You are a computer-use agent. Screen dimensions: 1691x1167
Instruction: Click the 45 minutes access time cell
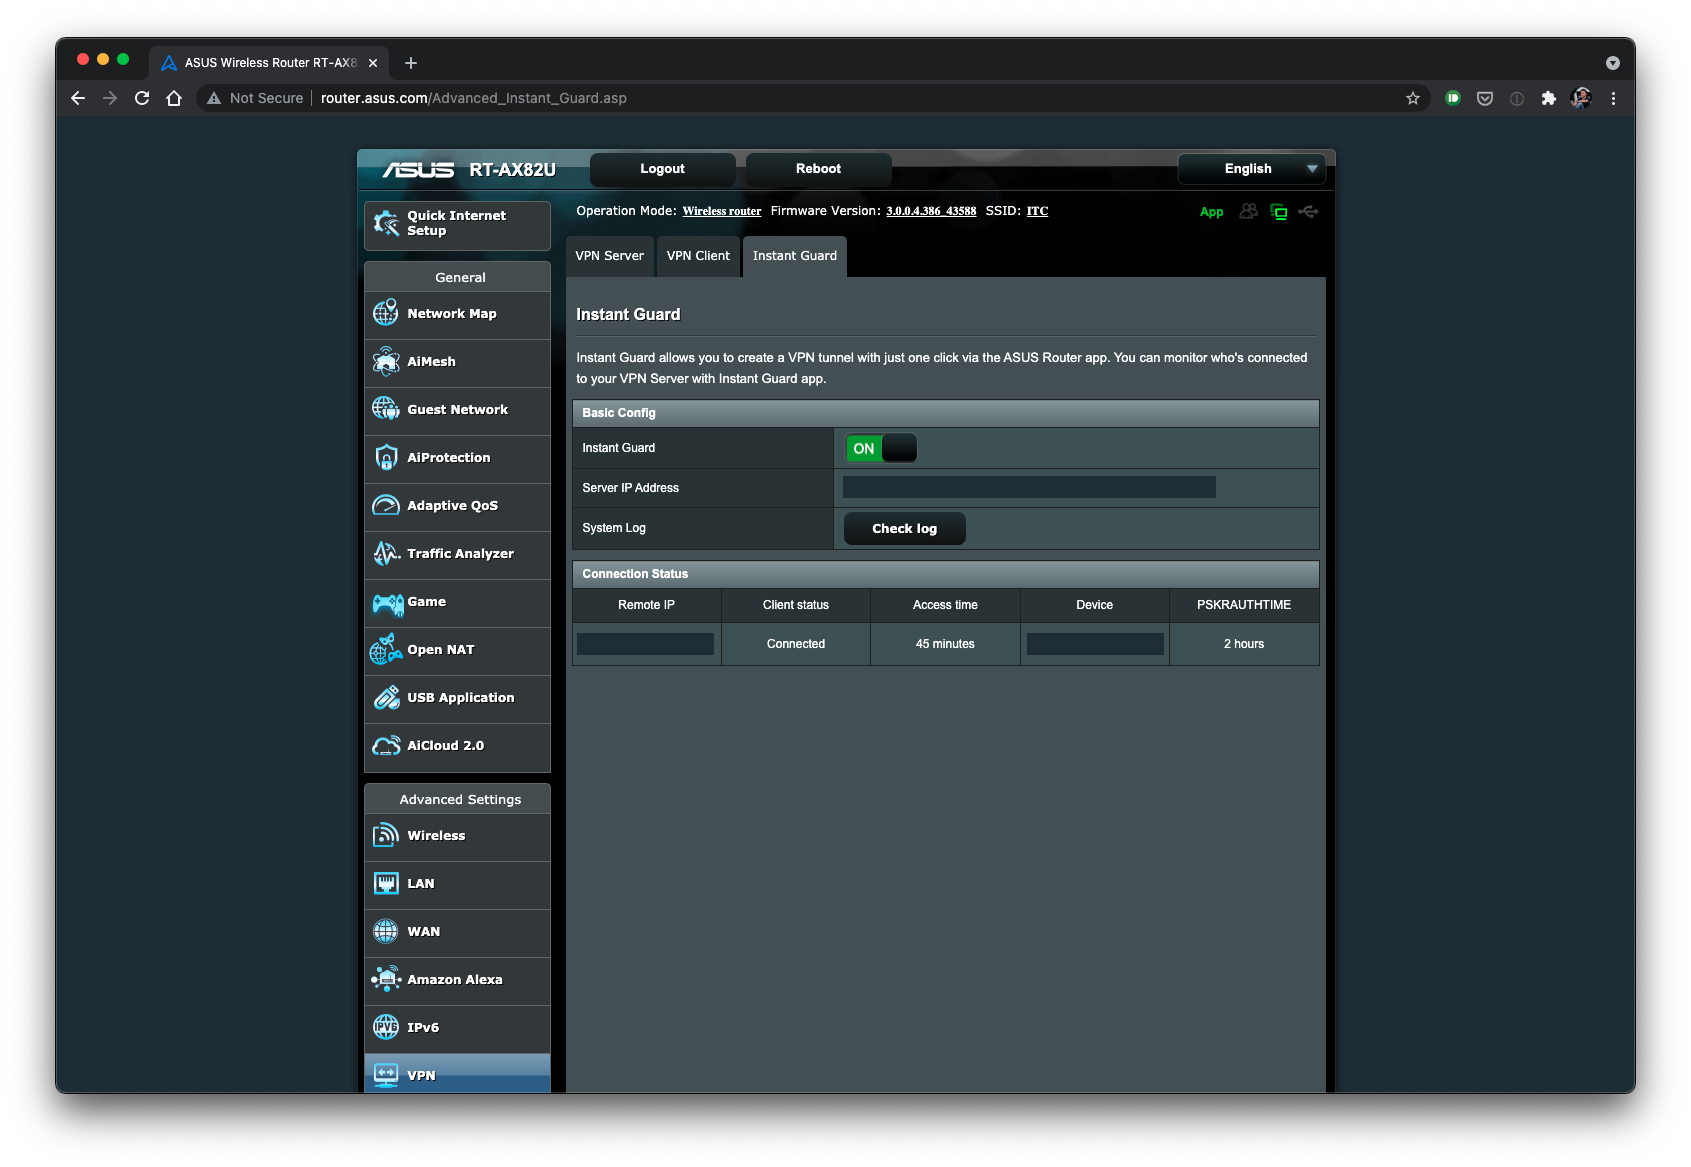coord(945,644)
